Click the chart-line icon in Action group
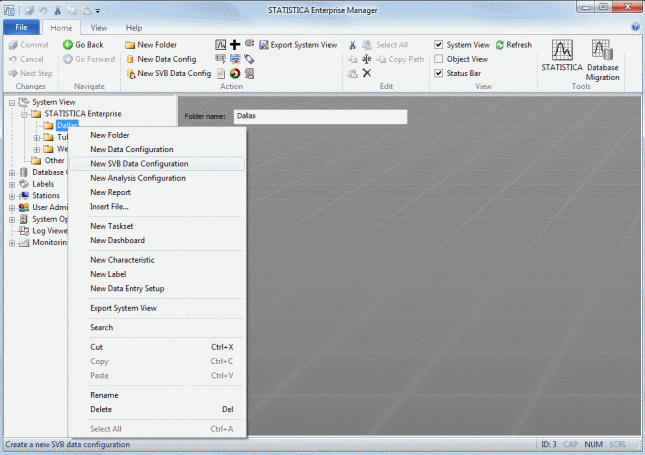This screenshot has width=645, height=455. tap(220, 44)
